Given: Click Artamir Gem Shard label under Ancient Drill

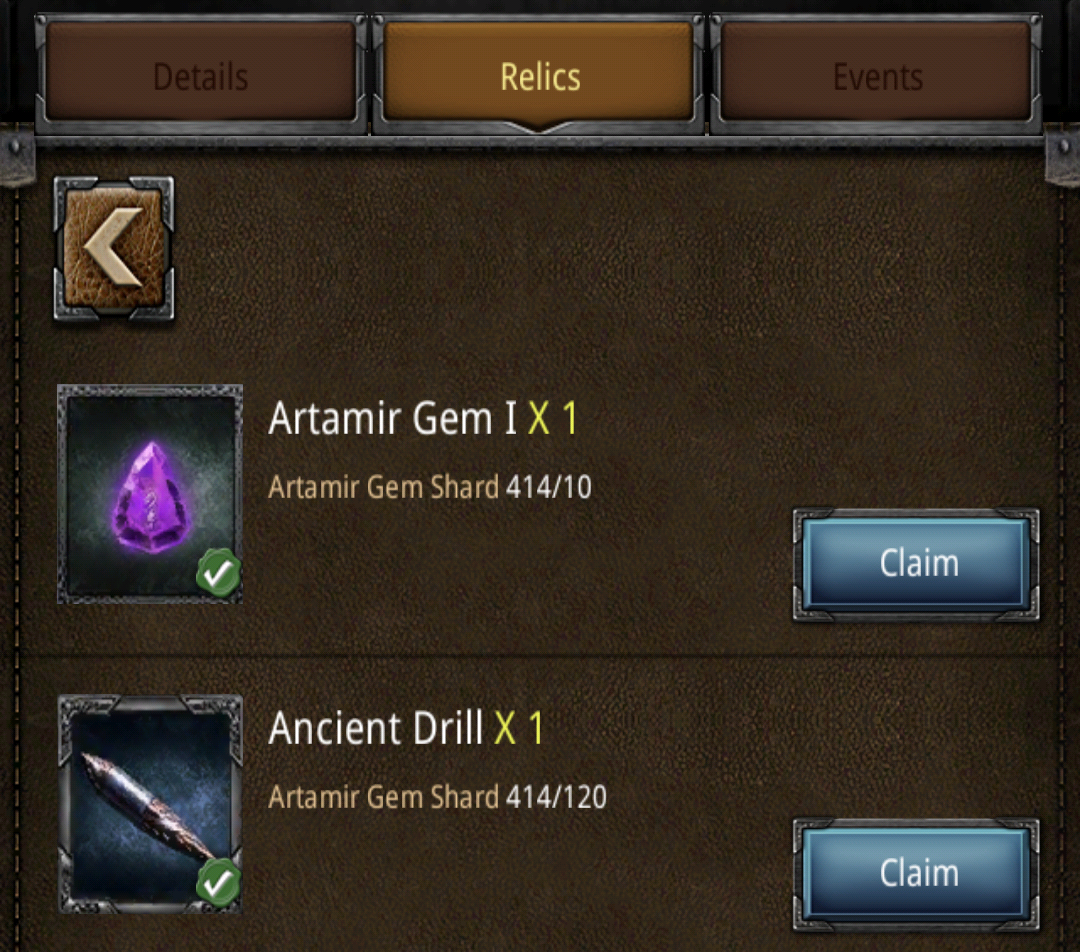Looking at the screenshot, I should coord(384,797).
